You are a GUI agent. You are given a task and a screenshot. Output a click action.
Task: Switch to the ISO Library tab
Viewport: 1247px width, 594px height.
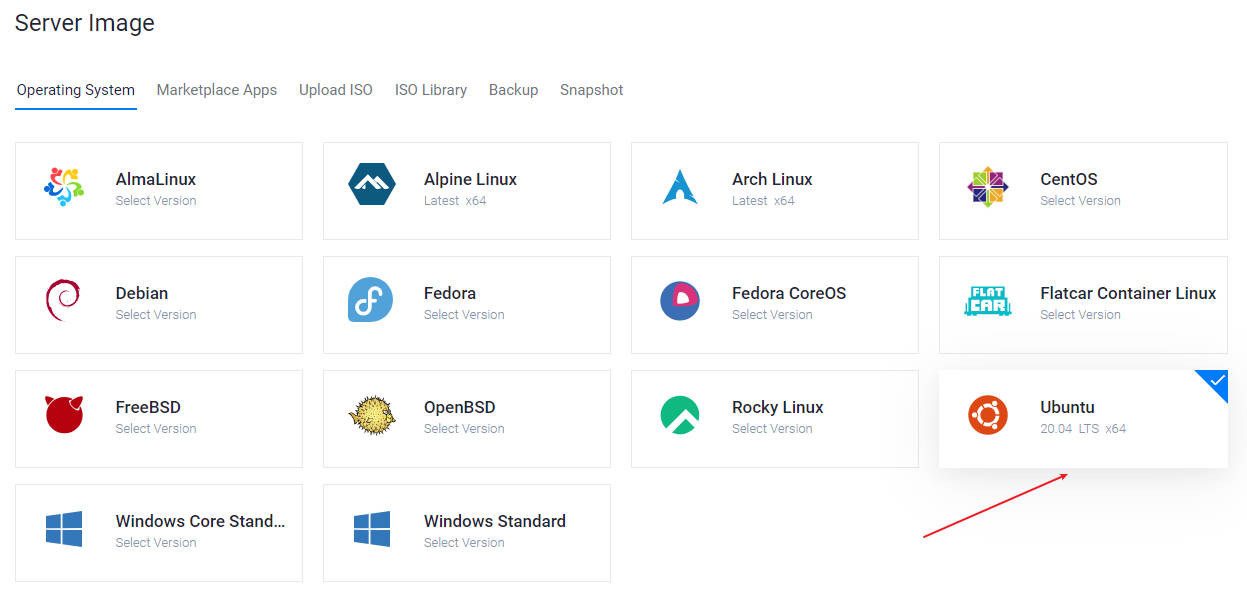[431, 90]
